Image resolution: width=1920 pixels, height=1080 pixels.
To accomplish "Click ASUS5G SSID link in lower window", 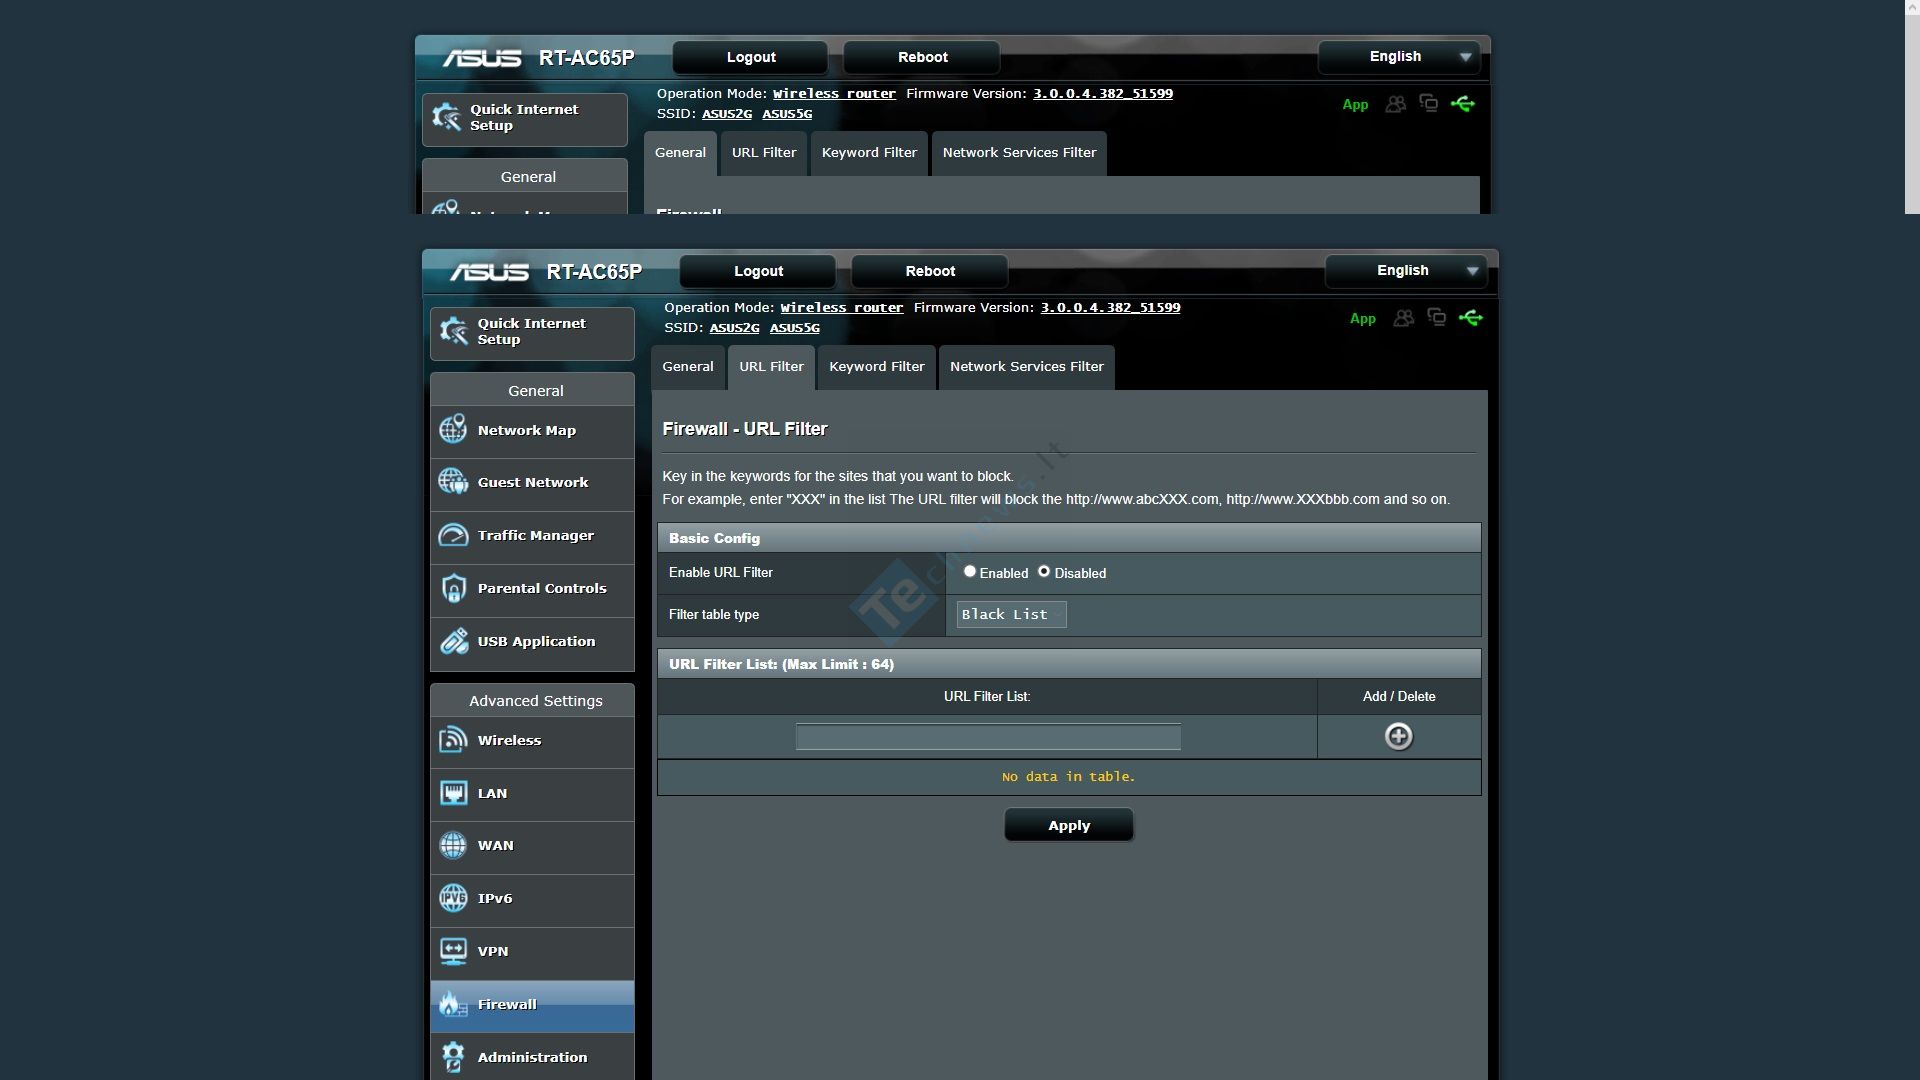I will (795, 328).
